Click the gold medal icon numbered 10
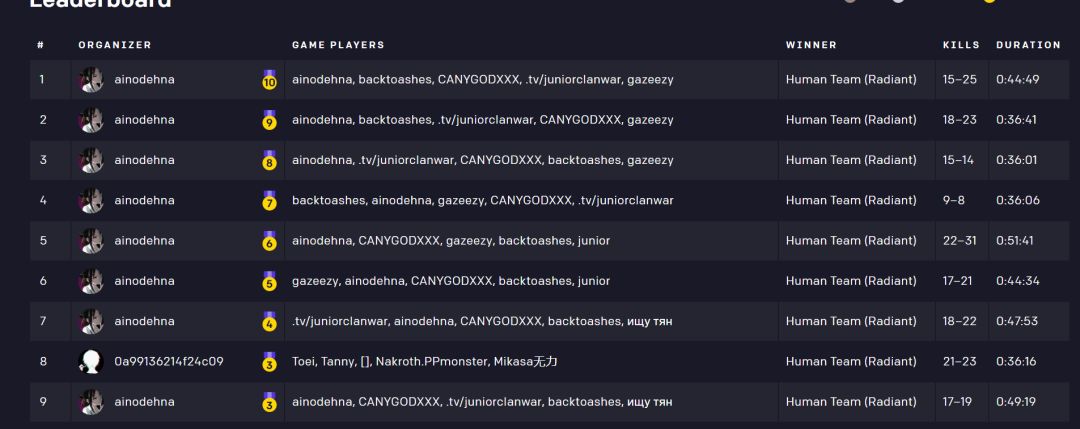The image size is (1080, 429). [269, 80]
